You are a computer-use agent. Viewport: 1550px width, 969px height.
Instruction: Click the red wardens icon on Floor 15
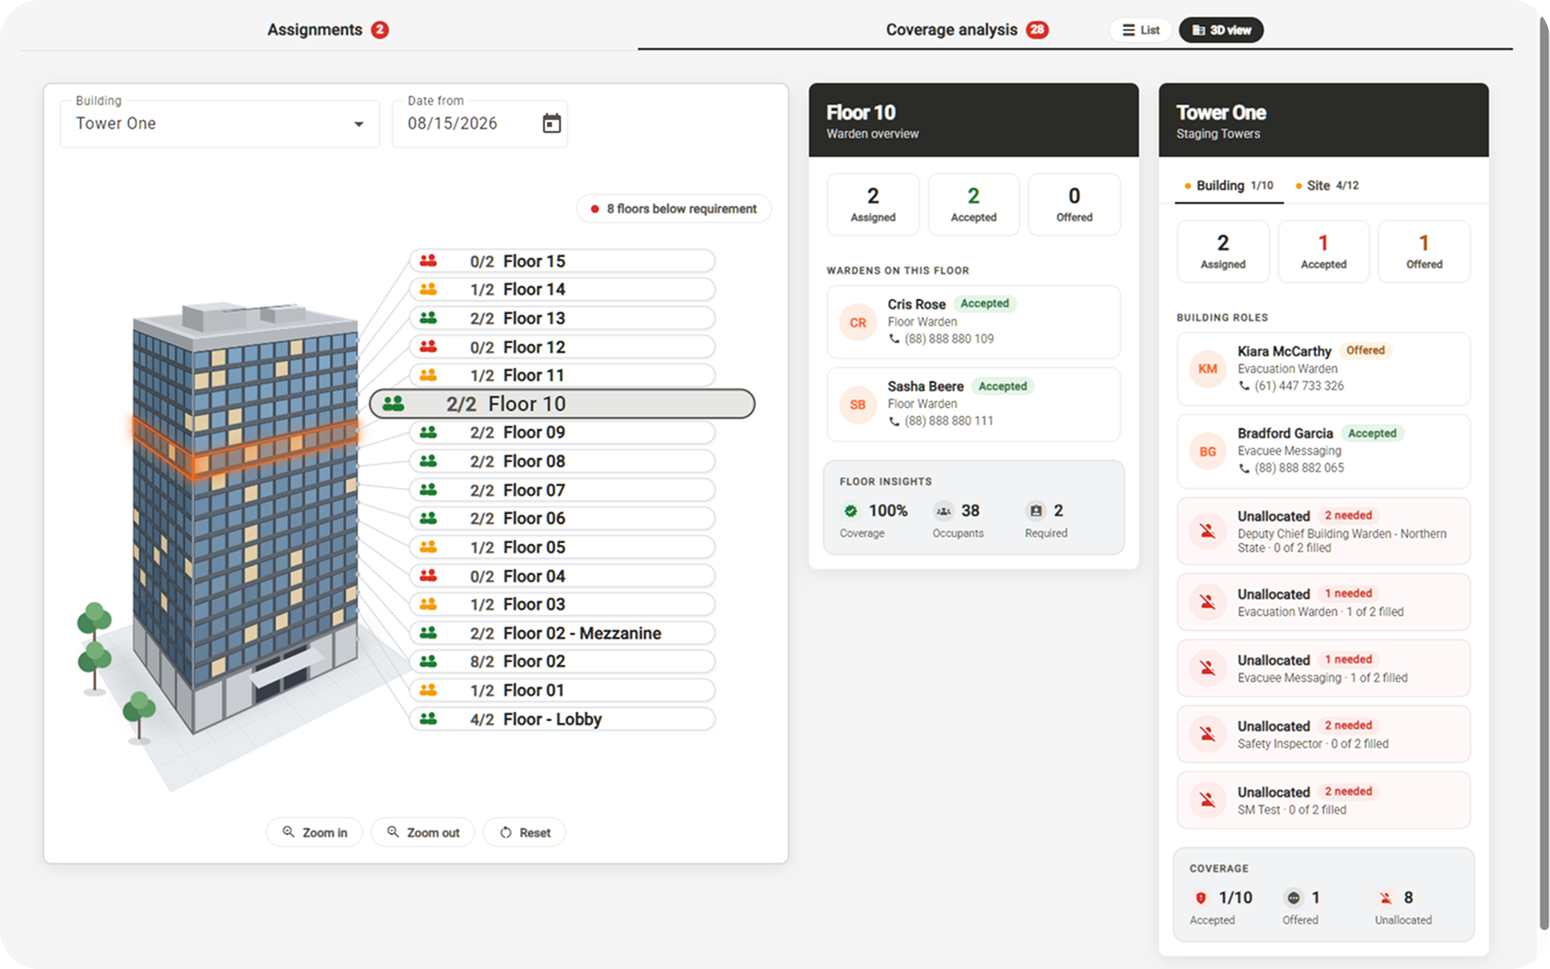[x=428, y=261]
